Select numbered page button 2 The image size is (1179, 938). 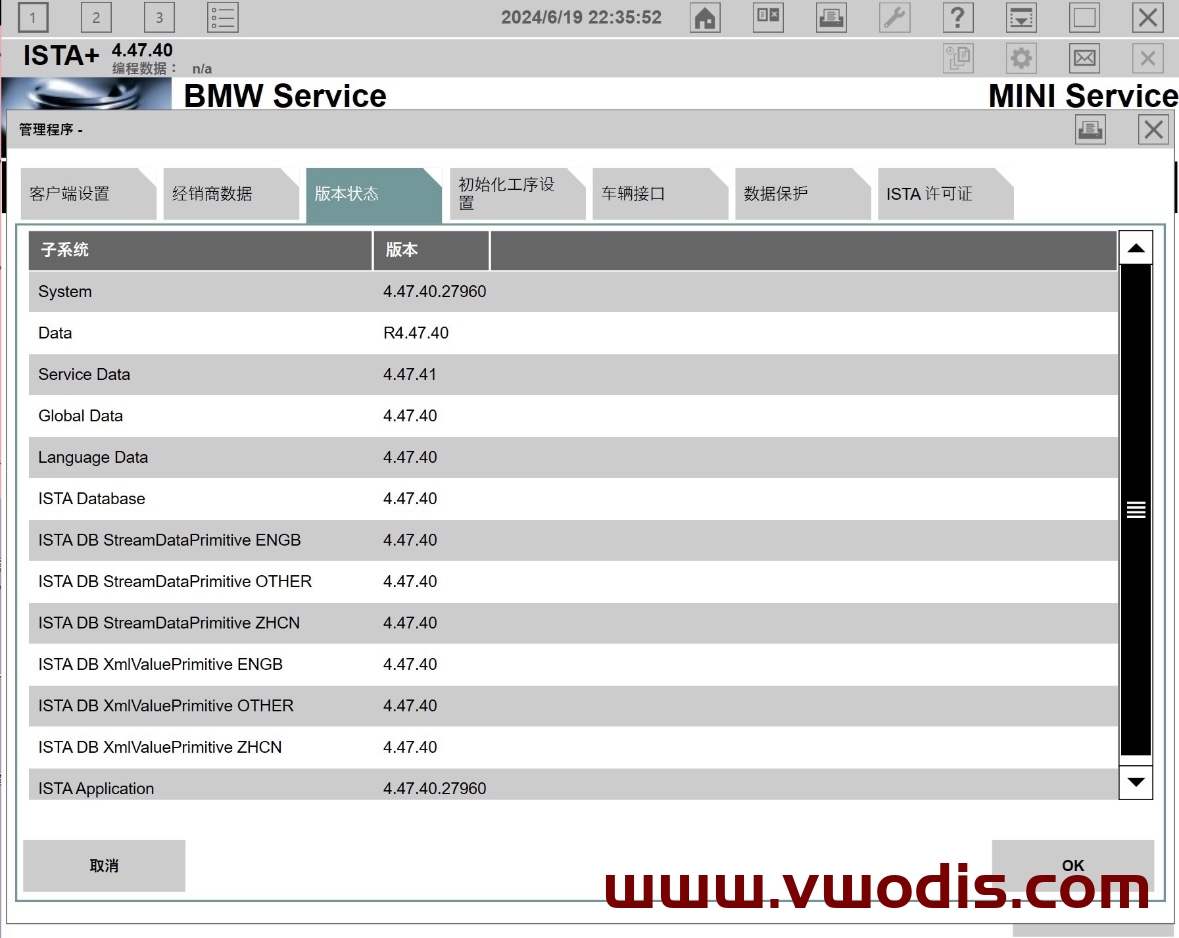pos(96,17)
